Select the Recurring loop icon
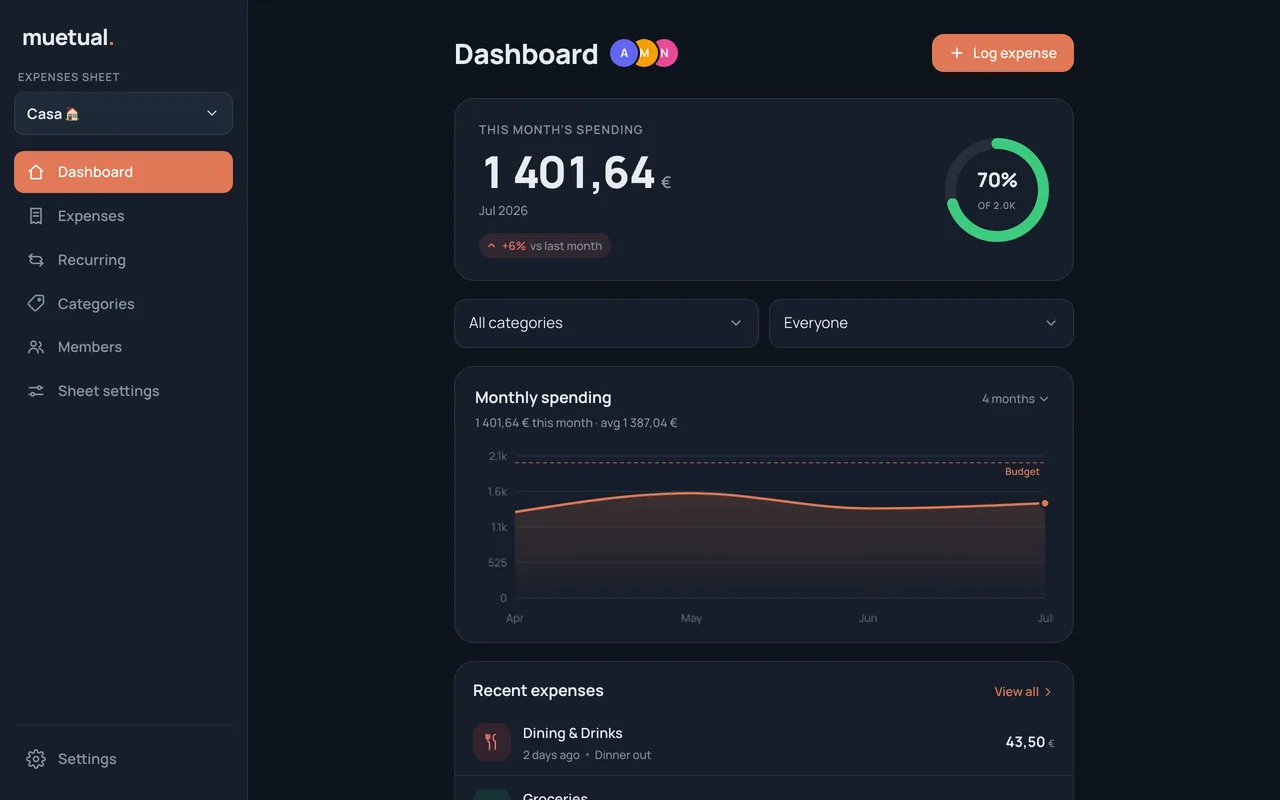Image resolution: width=1280 pixels, height=800 pixels. [36, 260]
